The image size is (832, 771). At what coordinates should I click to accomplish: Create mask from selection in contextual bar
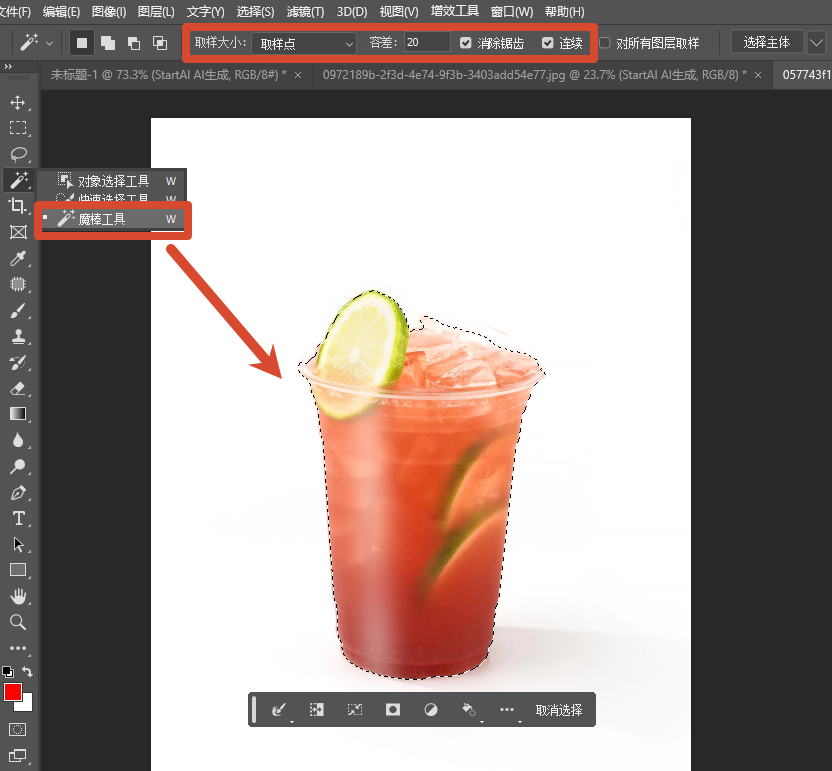click(393, 709)
